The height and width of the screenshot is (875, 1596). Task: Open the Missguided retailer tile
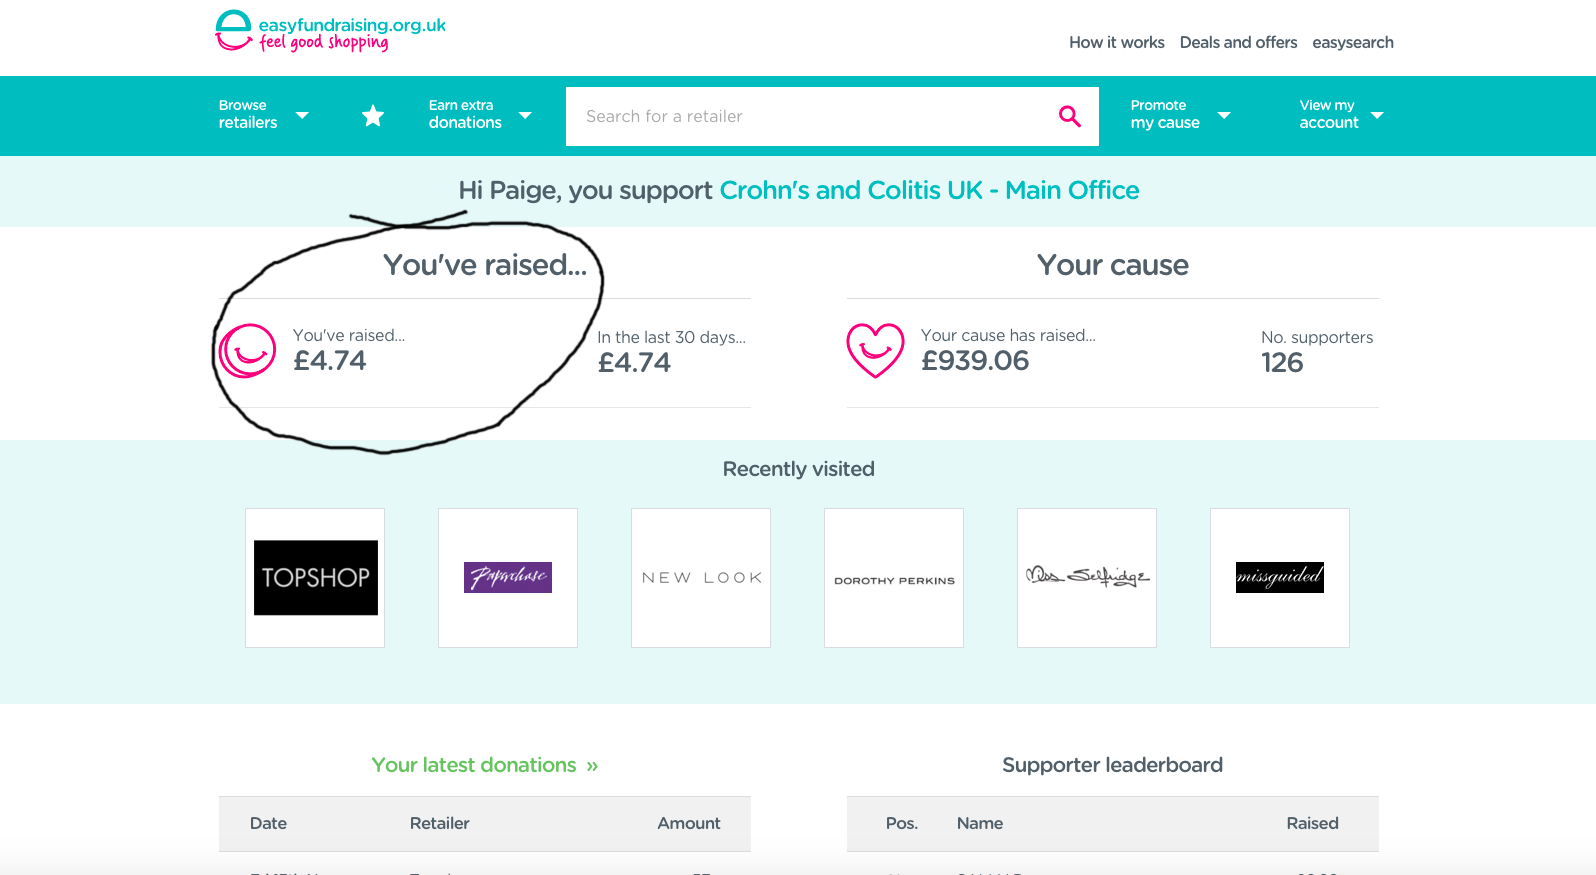click(1280, 578)
